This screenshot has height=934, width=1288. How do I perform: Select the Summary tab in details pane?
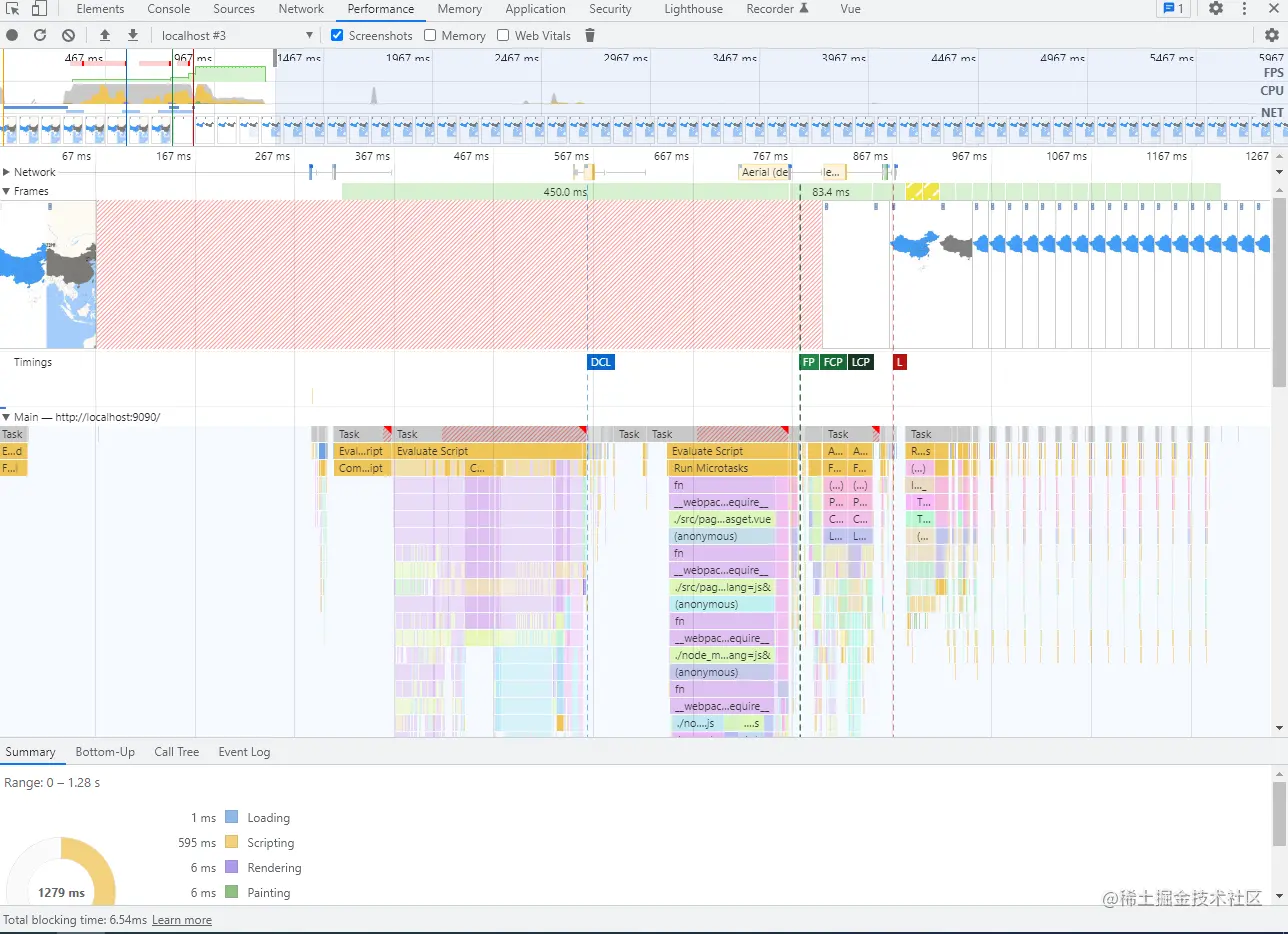click(x=30, y=752)
